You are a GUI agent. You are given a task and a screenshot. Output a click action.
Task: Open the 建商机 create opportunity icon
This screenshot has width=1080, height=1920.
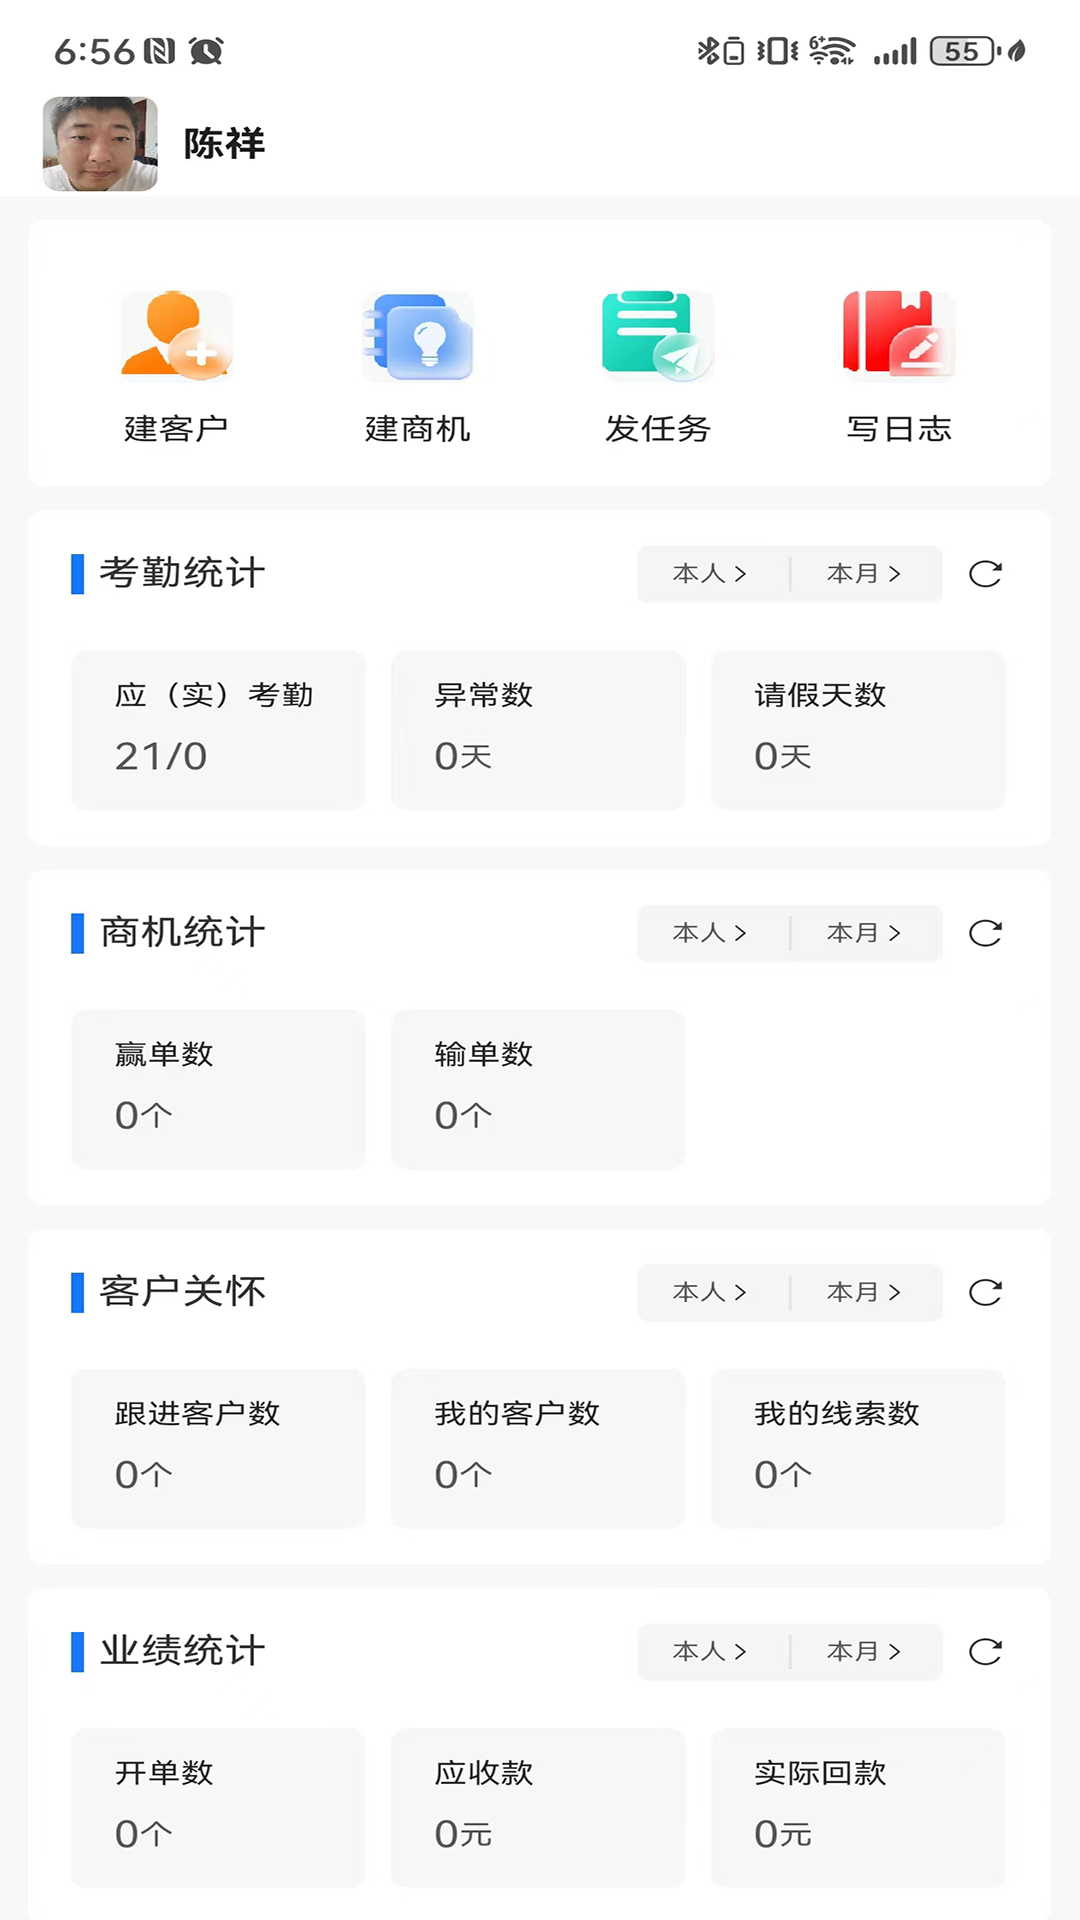click(417, 337)
